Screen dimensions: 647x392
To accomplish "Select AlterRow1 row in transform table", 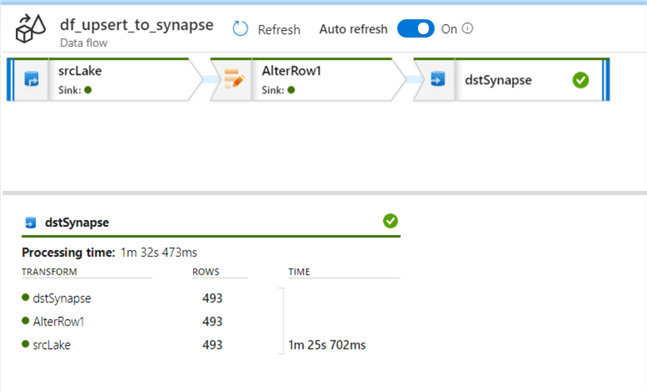I will pyautogui.click(x=211, y=321).
